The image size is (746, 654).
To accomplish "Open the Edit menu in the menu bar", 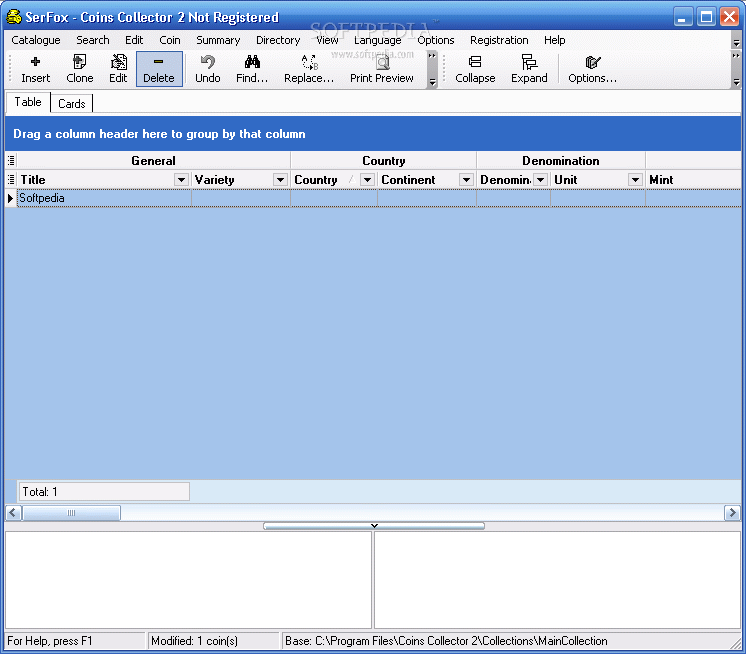I will click(x=134, y=40).
